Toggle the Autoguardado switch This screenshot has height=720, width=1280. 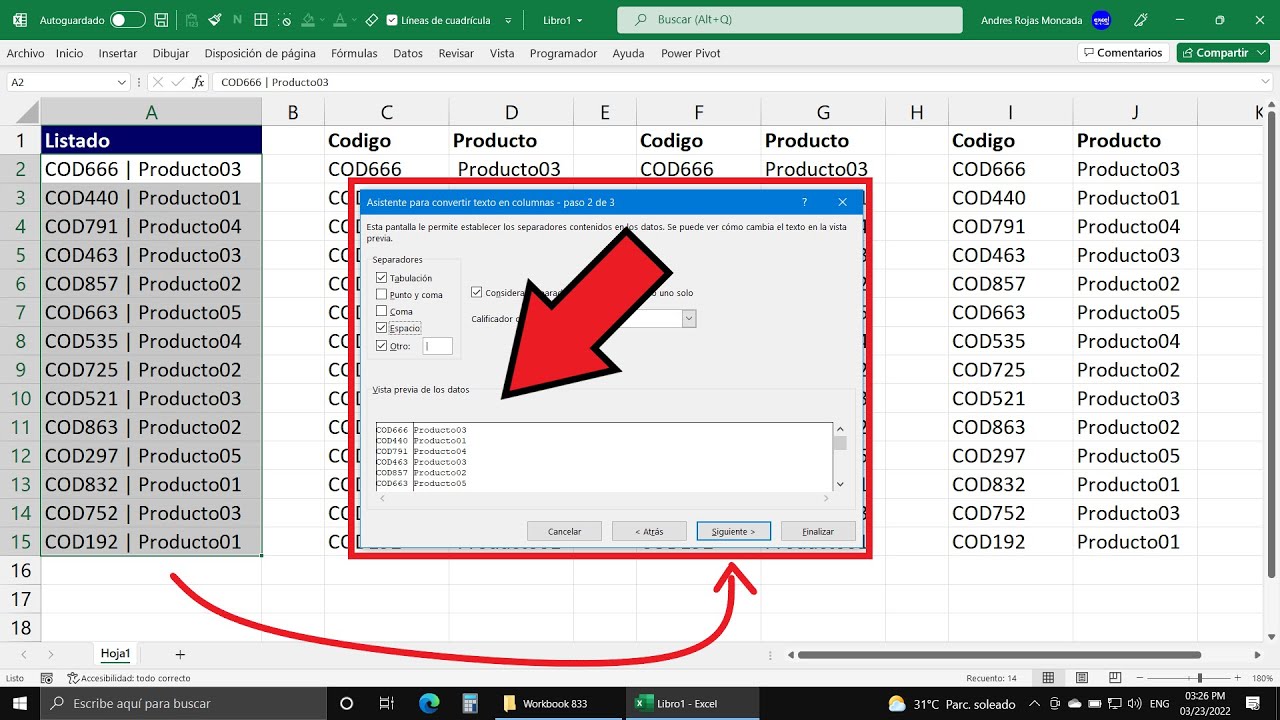(x=127, y=20)
